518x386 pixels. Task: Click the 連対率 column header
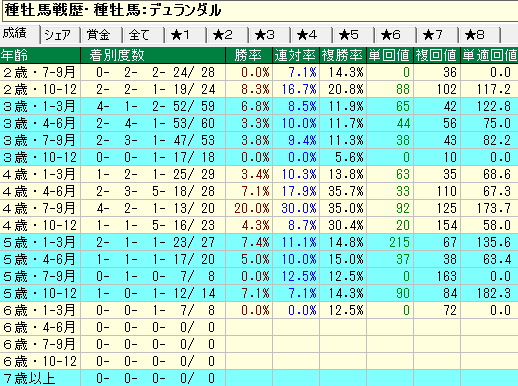(296, 55)
